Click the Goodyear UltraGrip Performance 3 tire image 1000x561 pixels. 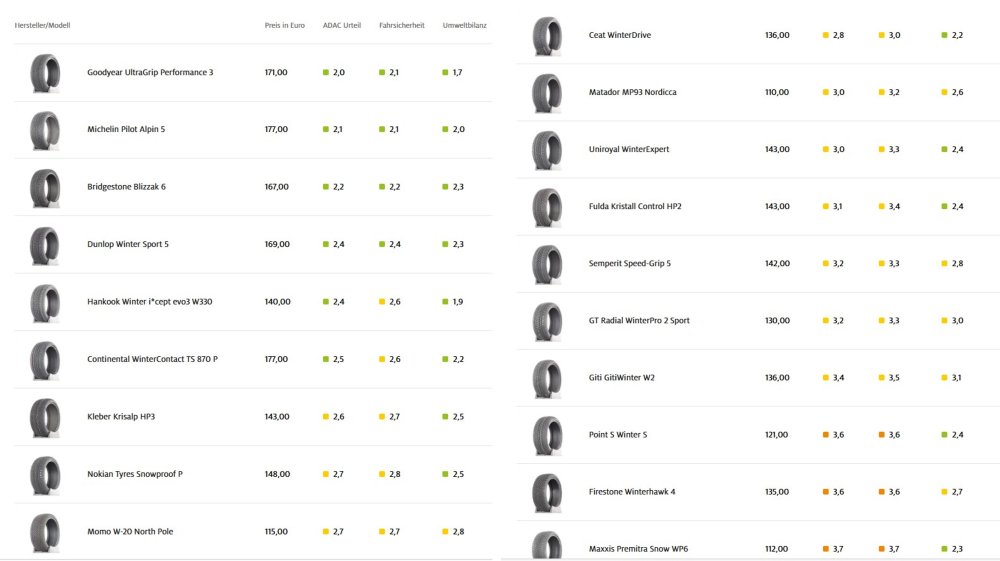pos(45,73)
